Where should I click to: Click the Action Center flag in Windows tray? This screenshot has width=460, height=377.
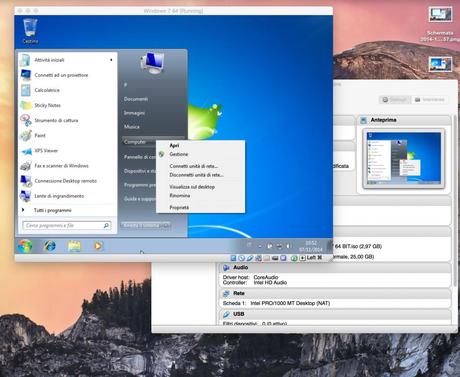(270, 246)
